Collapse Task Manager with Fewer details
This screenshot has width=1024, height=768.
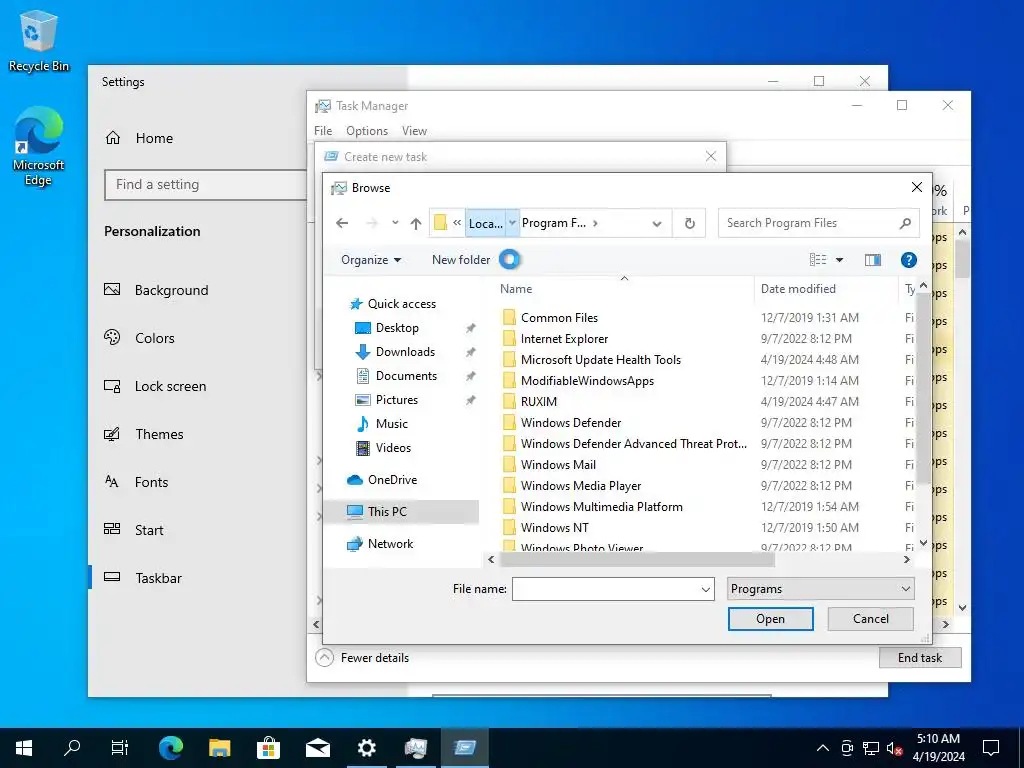click(362, 658)
